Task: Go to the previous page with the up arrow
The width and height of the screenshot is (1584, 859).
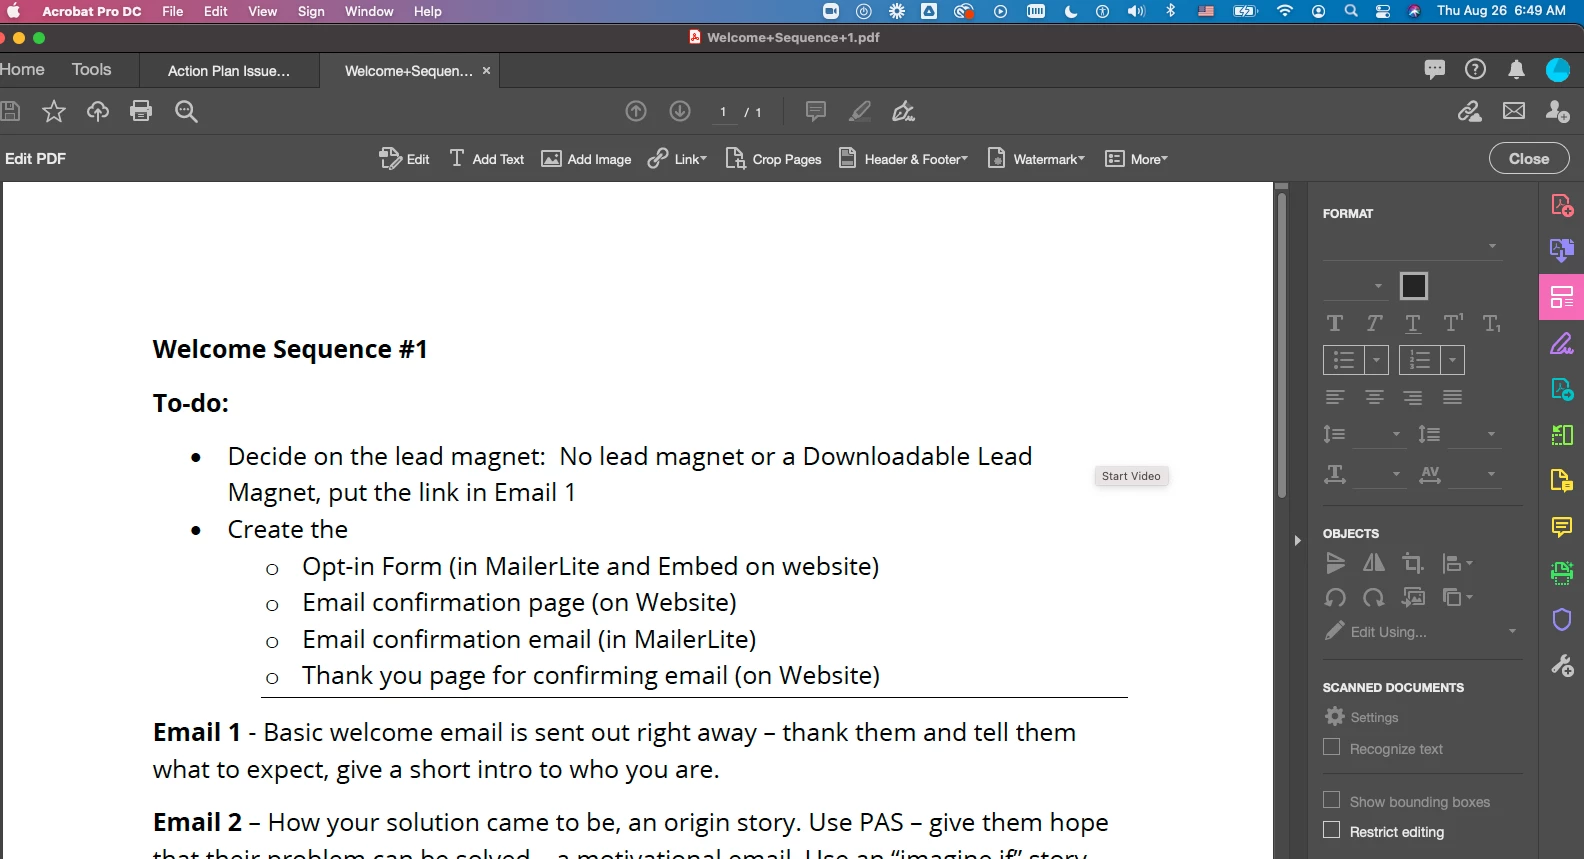Action: pyautogui.click(x=636, y=111)
